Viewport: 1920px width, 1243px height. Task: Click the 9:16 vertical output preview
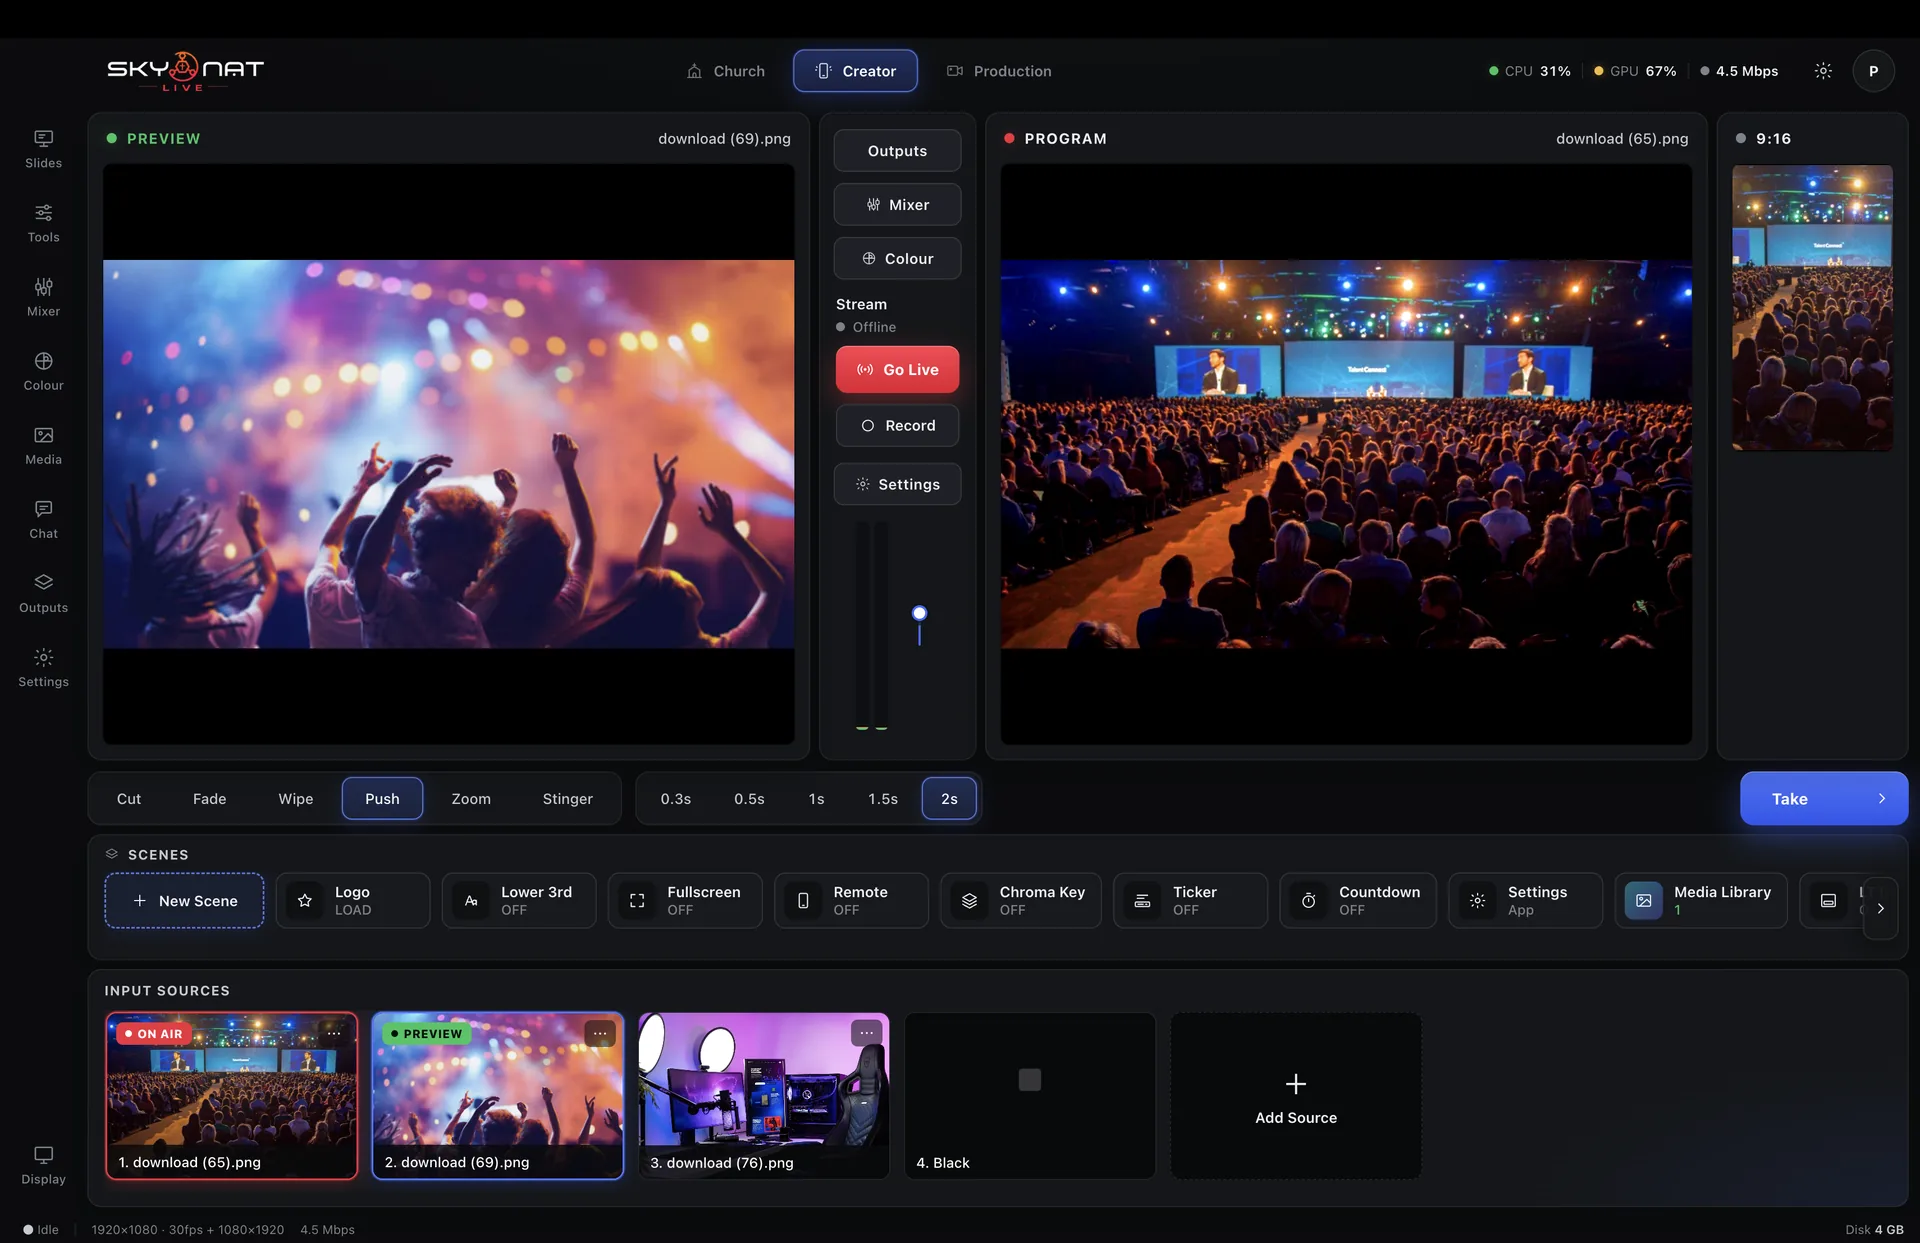(1812, 308)
